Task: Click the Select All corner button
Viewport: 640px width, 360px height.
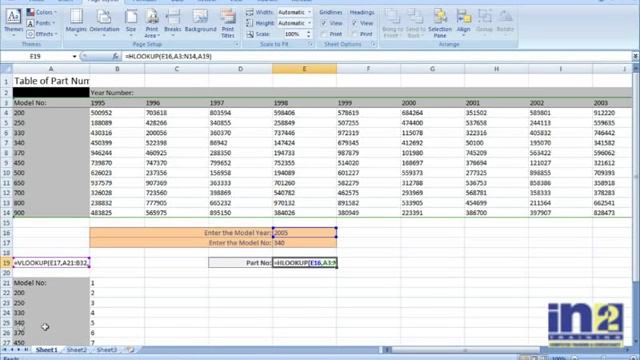Action: click(x=6, y=69)
